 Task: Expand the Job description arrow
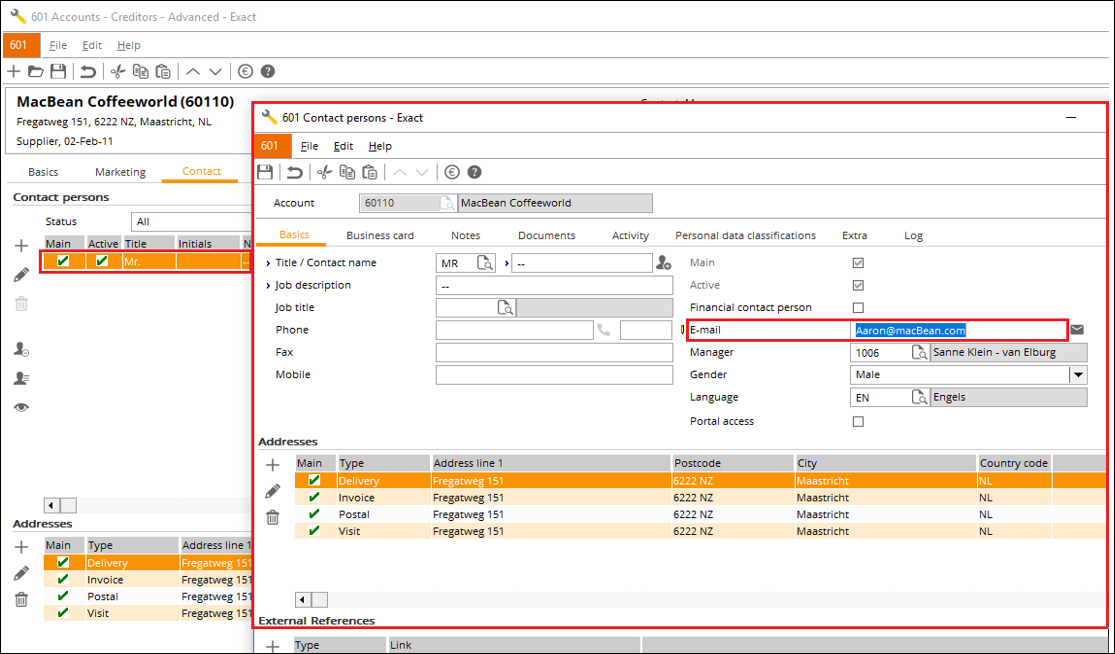coord(268,286)
